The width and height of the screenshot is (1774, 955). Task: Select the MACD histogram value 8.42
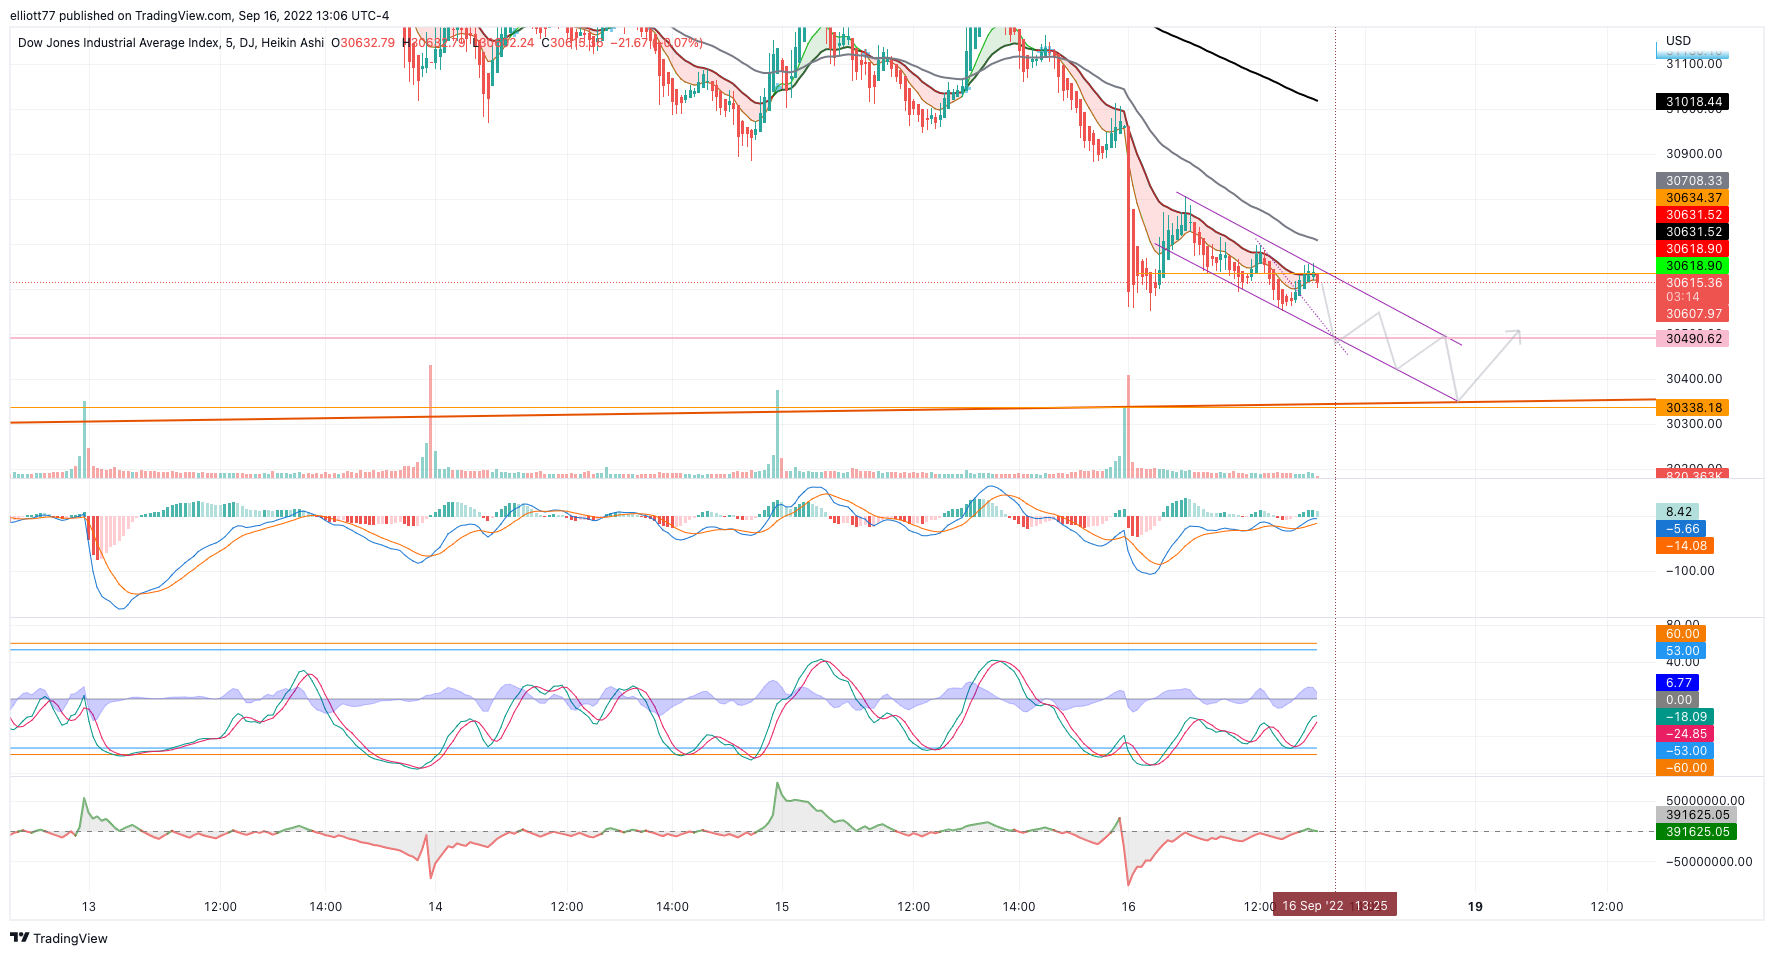coord(1677,512)
